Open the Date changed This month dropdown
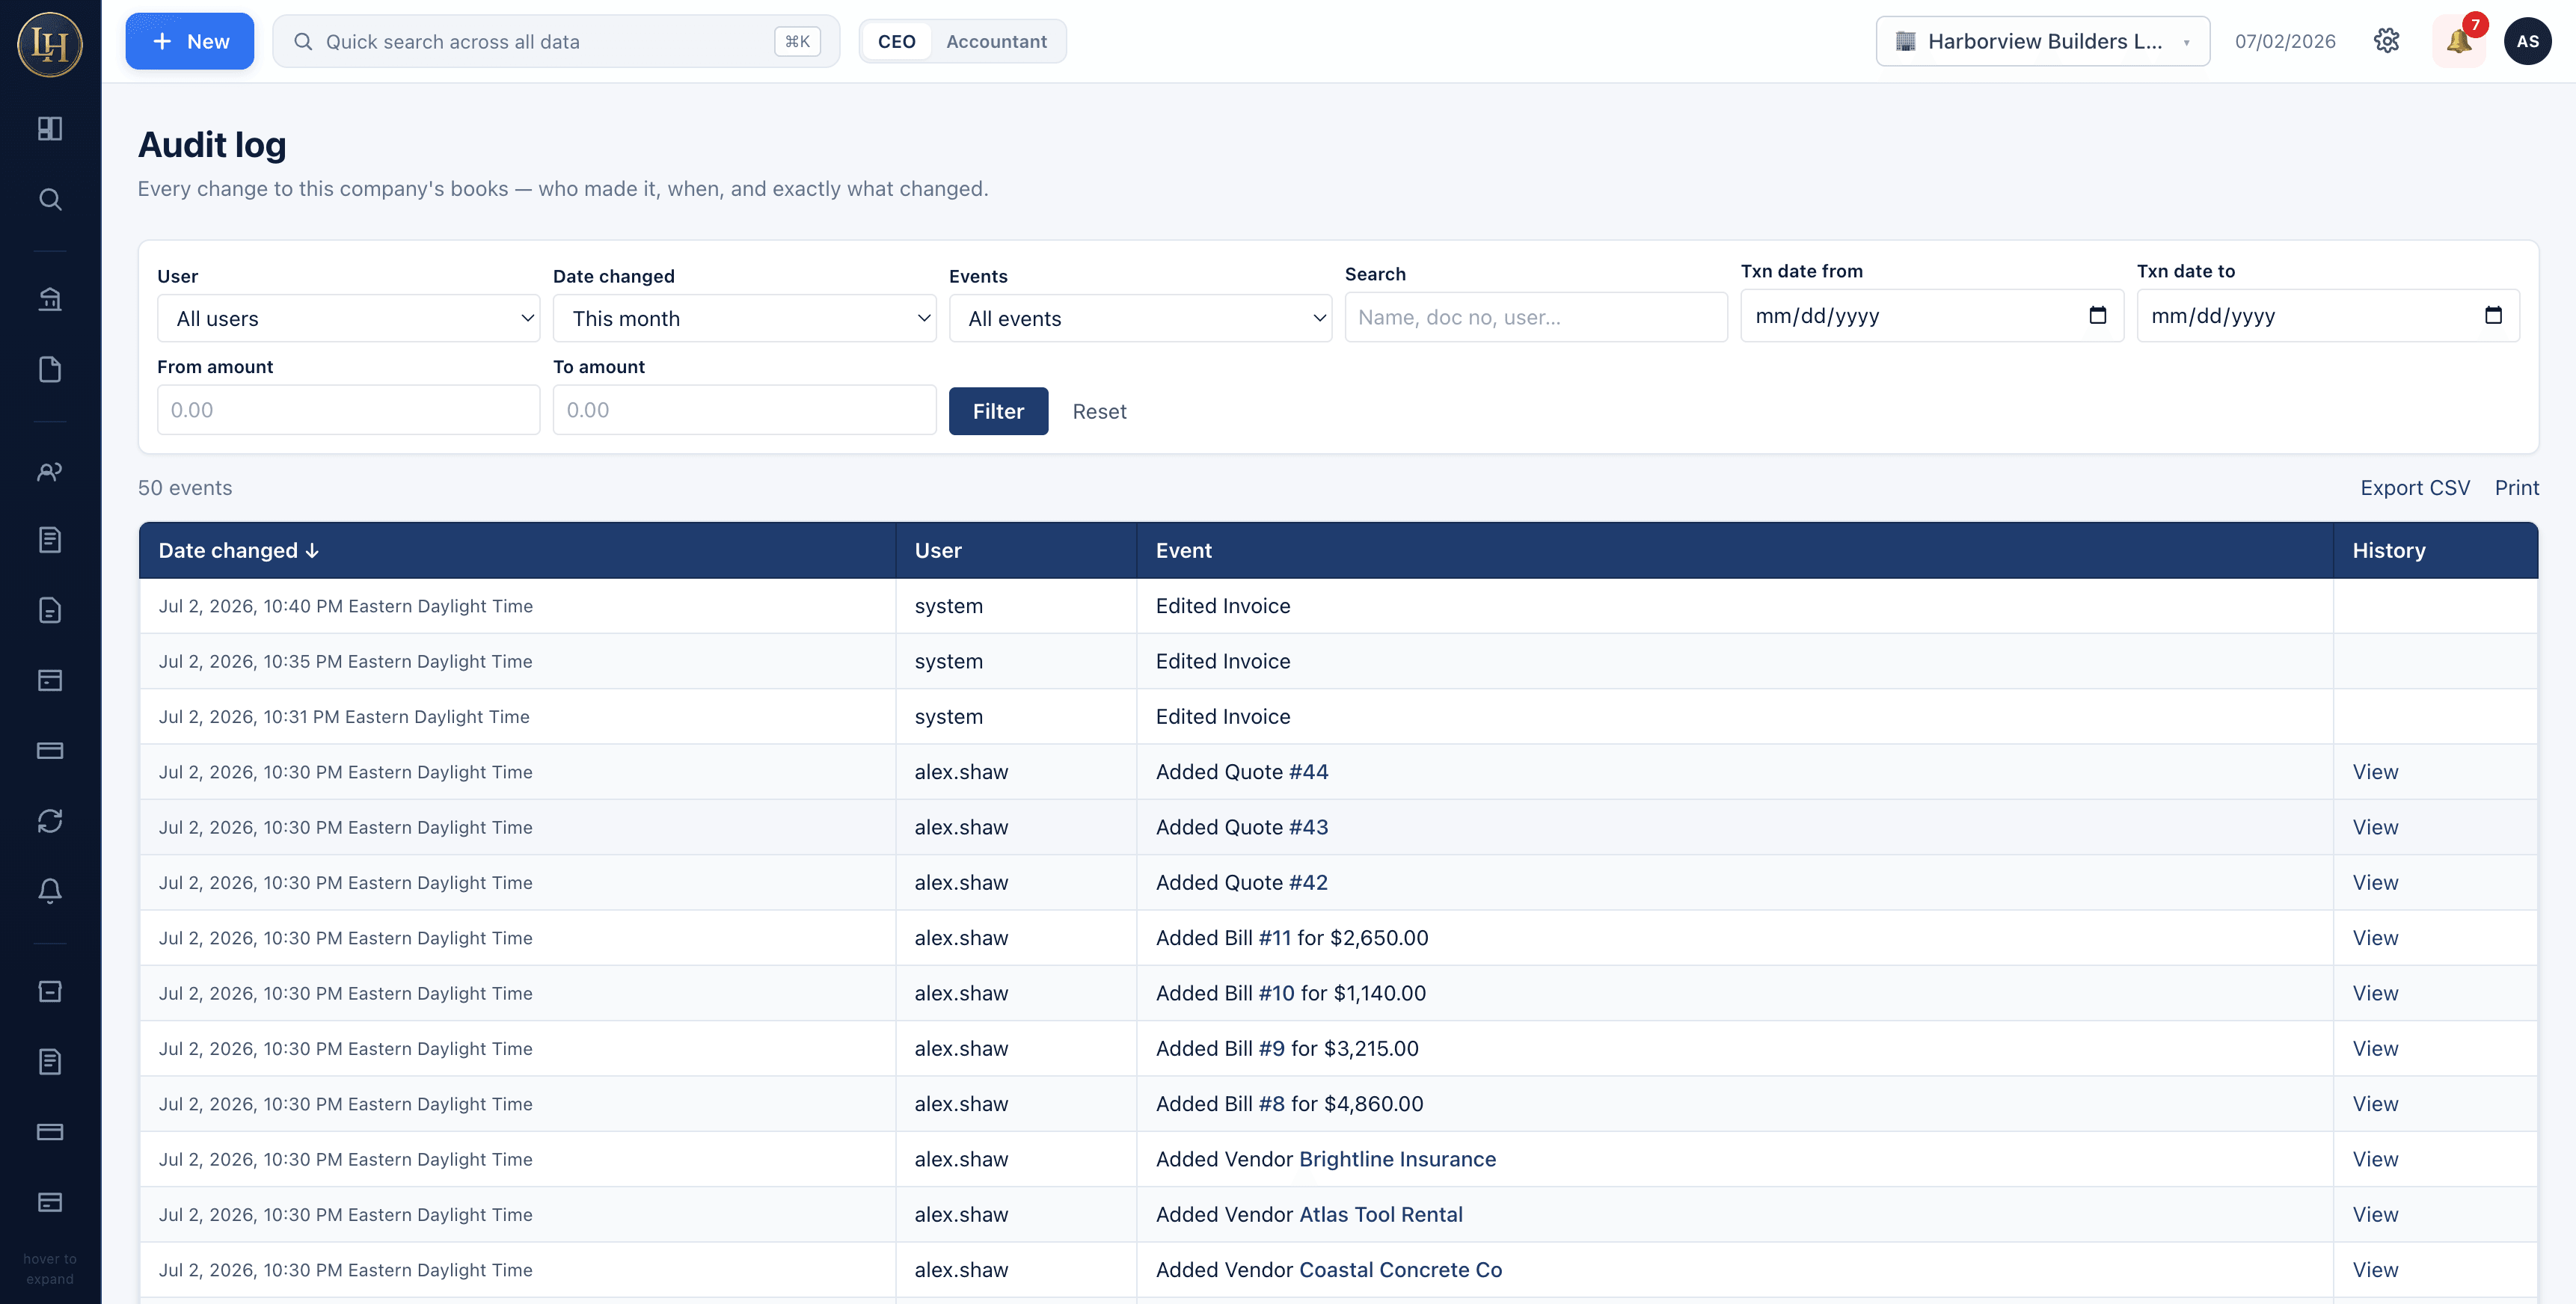This screenshot has width=2576, height=1304. [744, 318]
